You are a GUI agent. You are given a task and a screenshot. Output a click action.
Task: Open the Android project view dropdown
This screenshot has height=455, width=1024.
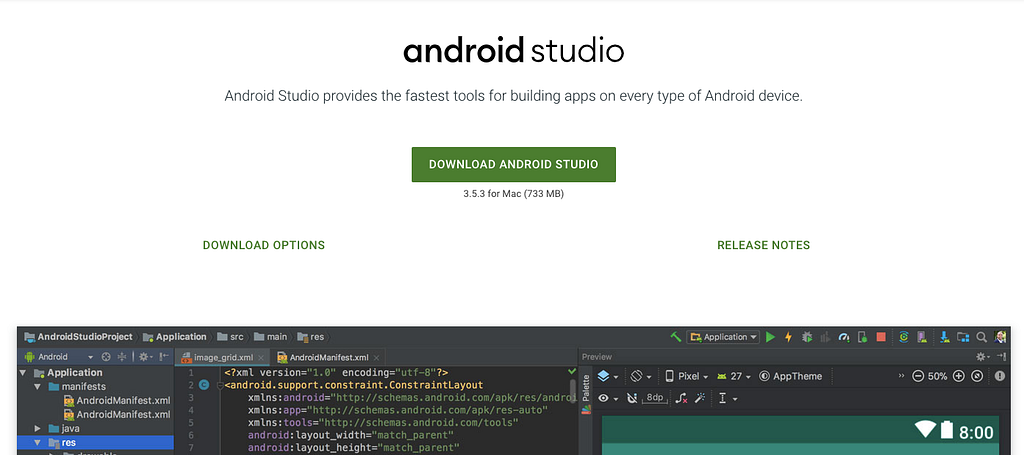pos(59,357)
